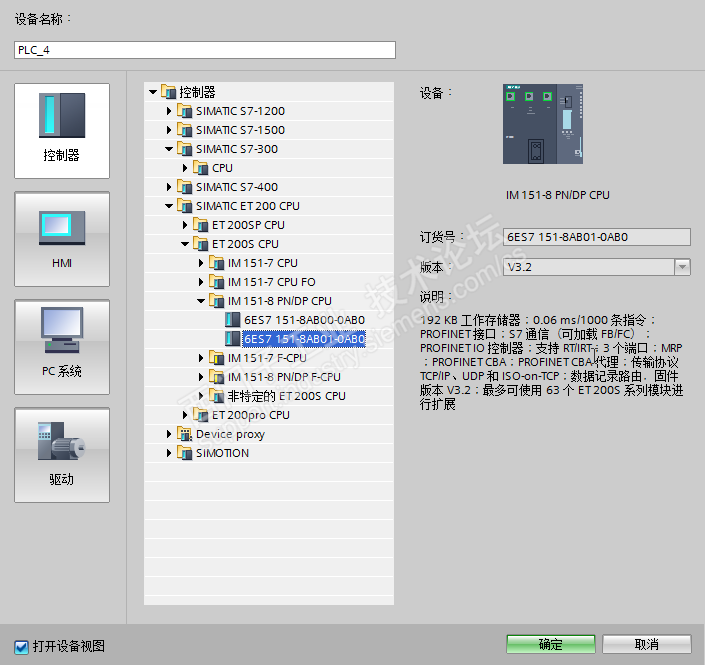Collapse the SIMATIC ET 200 CPU node
Screen dimensions: 705x665
coord(169,206)
